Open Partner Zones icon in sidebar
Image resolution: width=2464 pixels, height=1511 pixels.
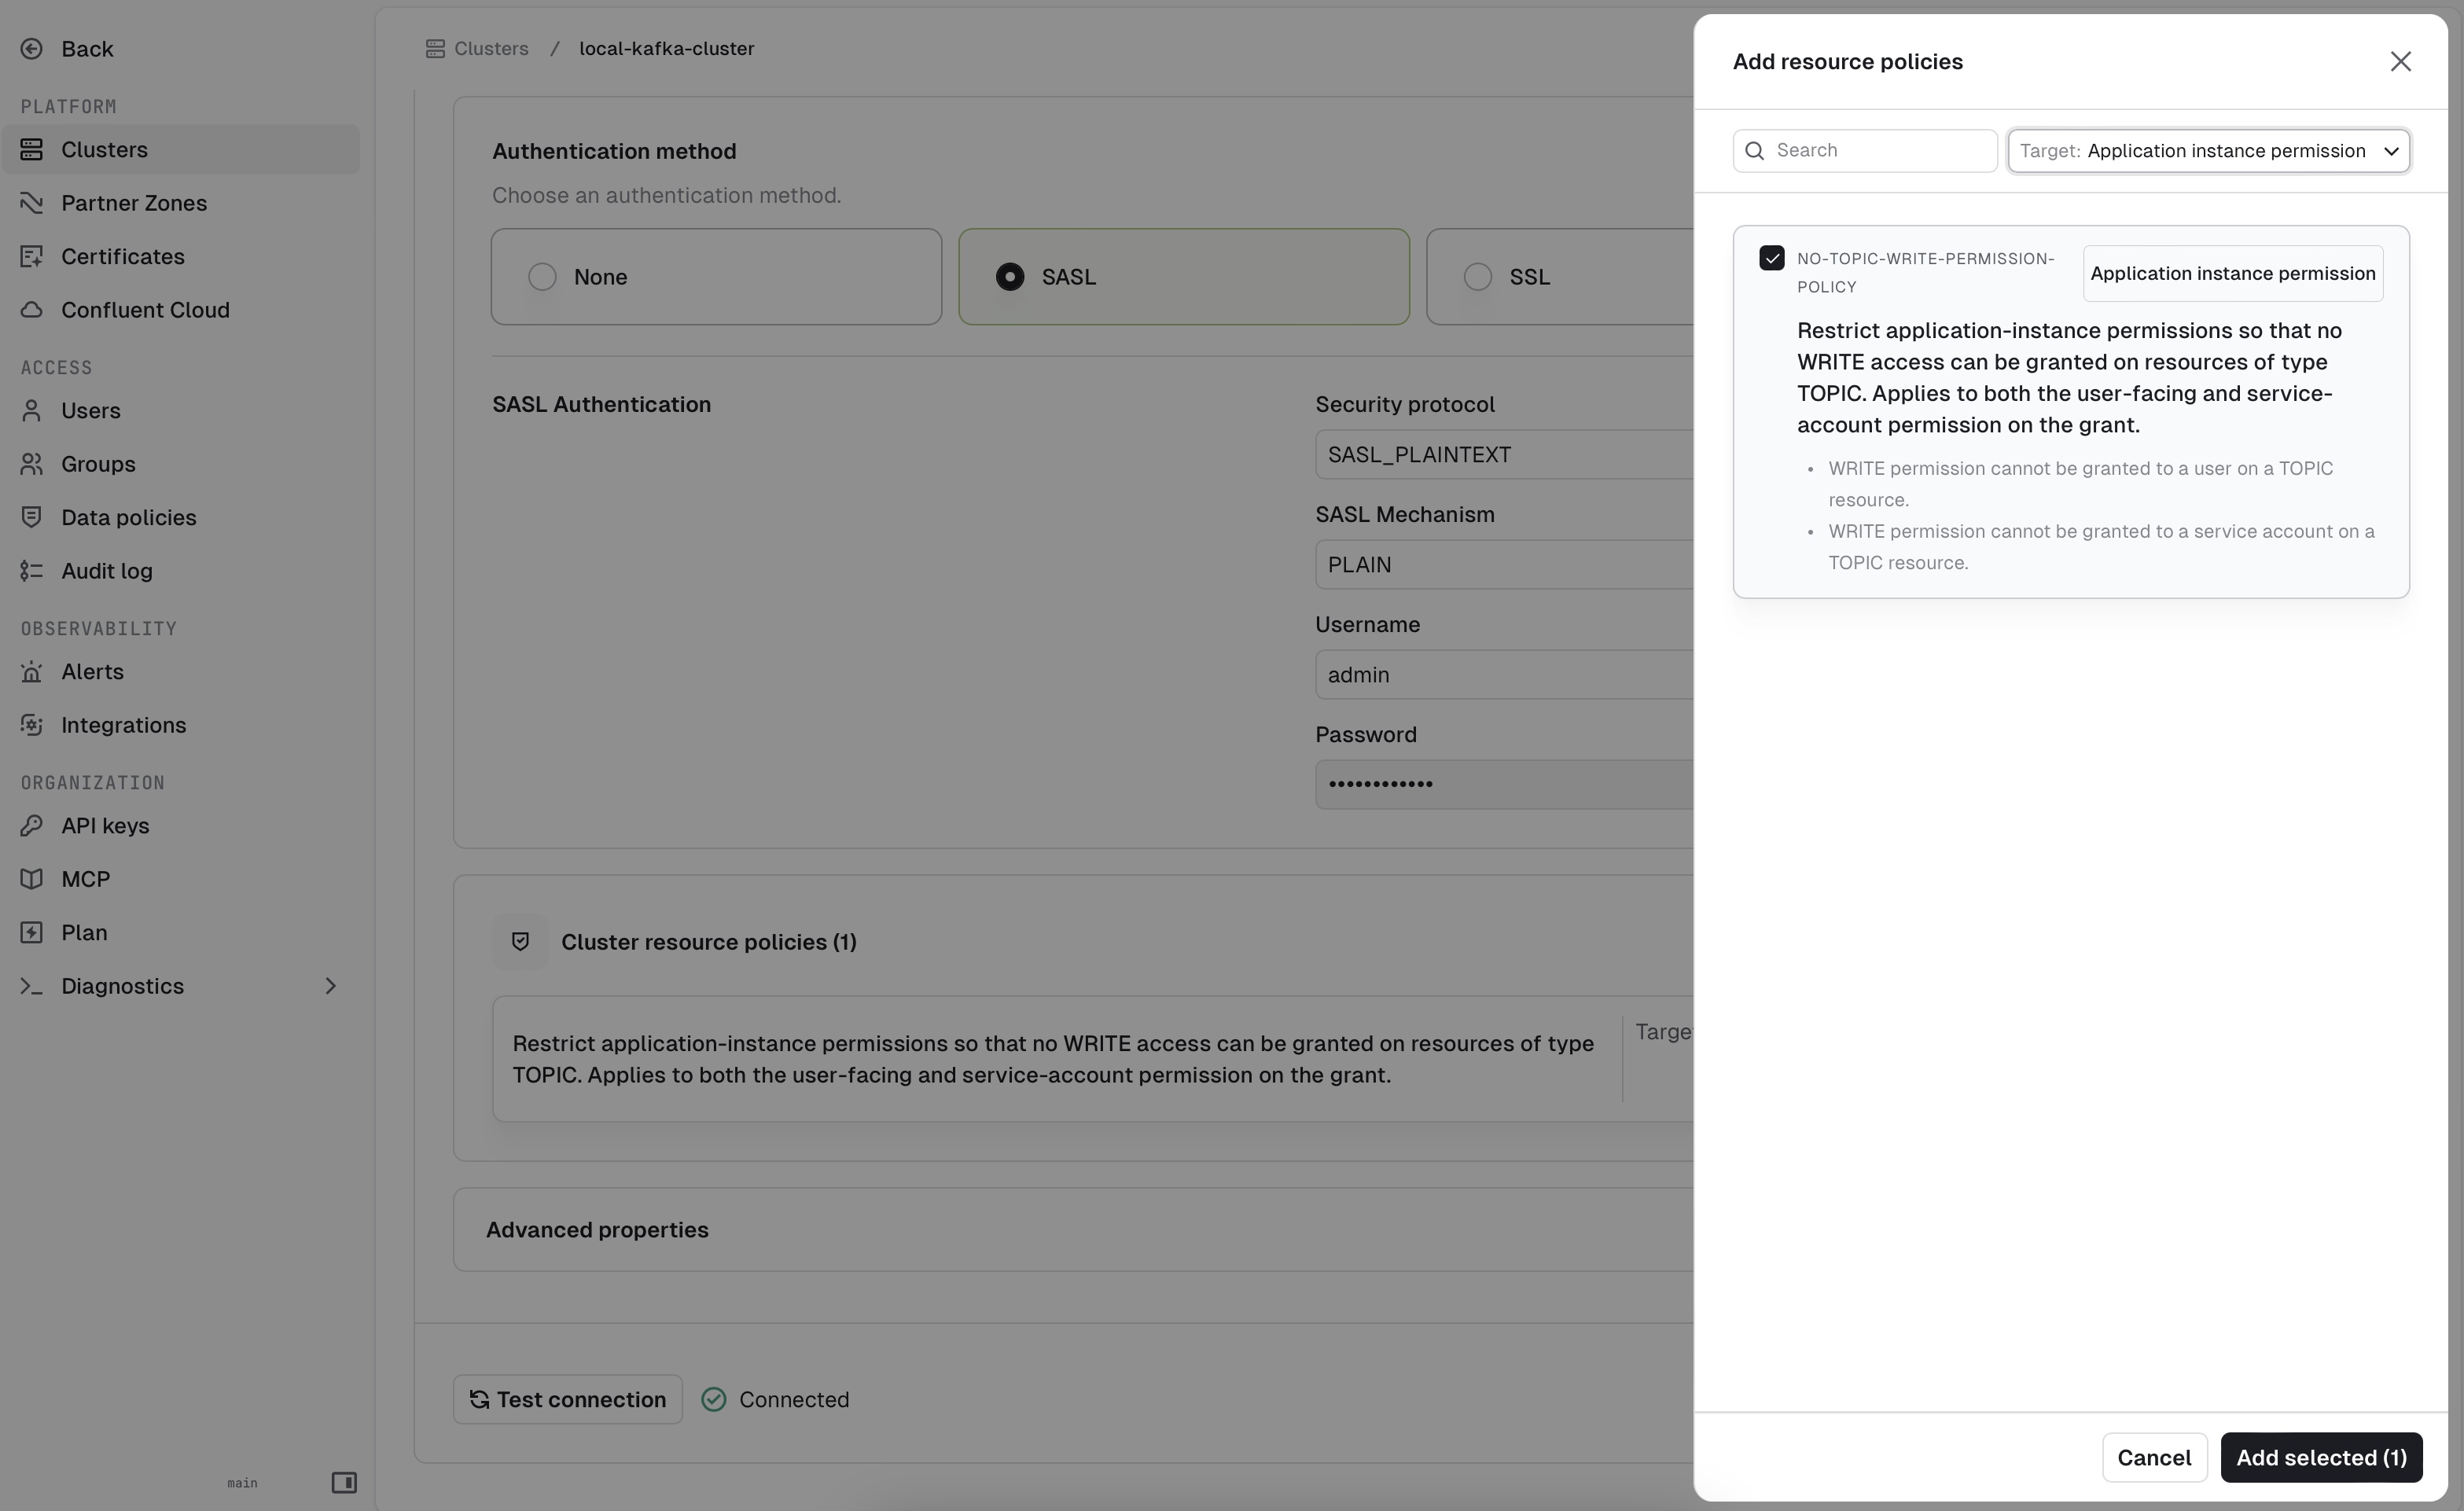(32, 203)
